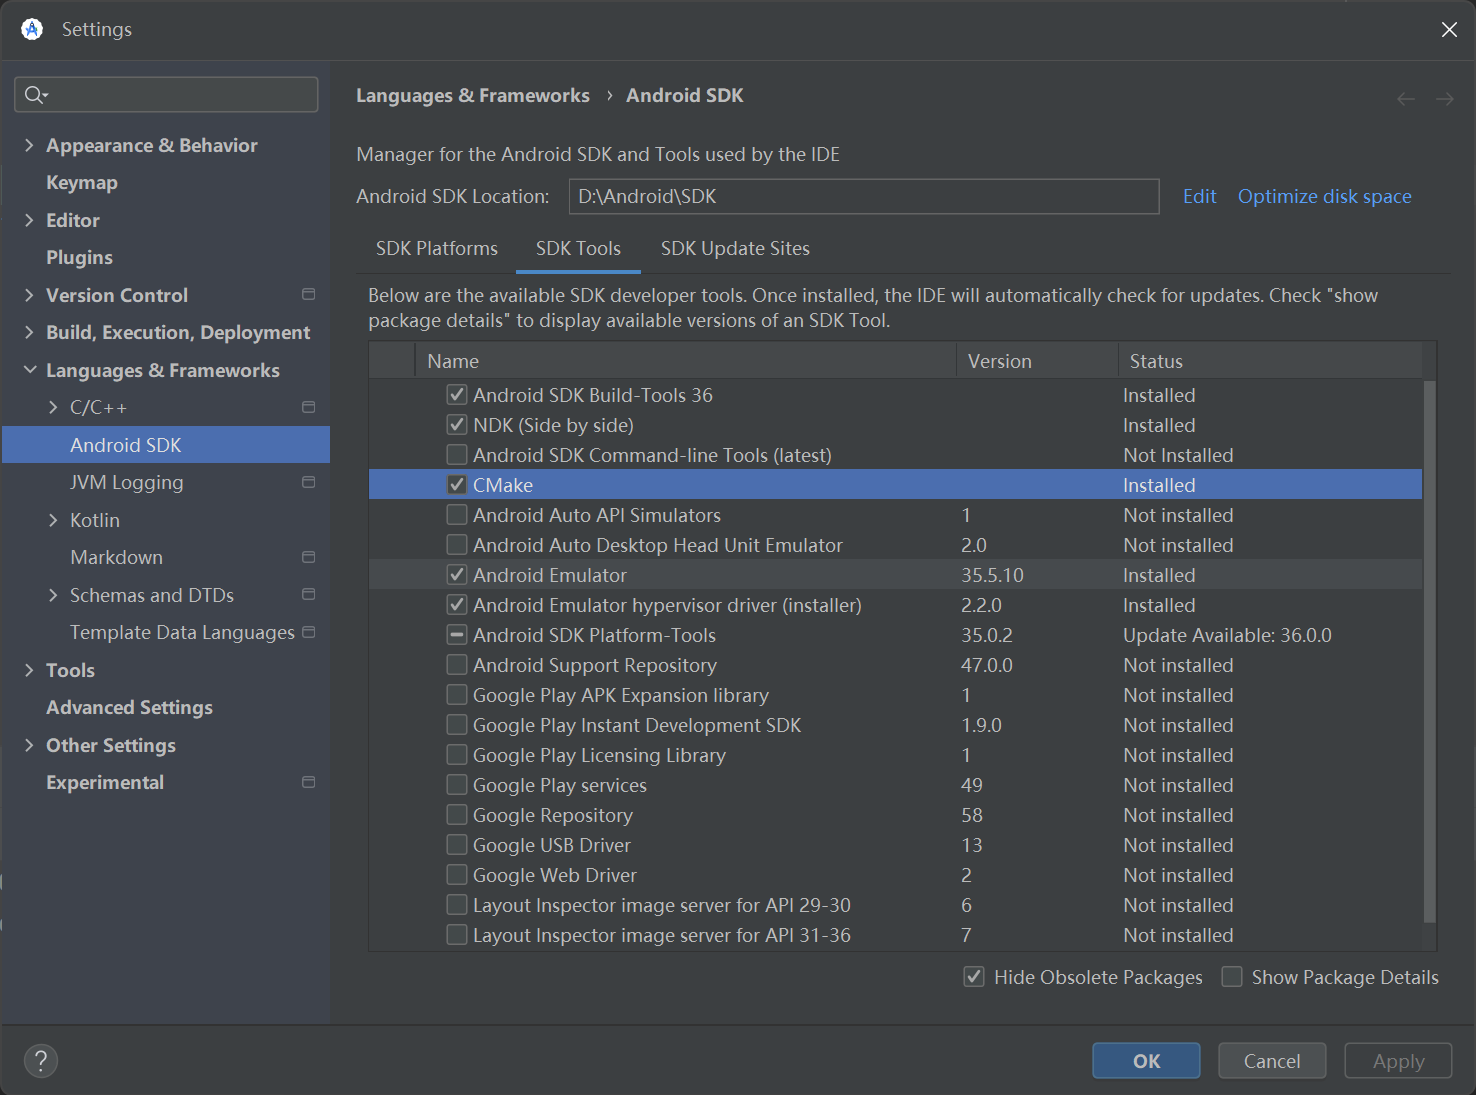This screenshot has width=1476, height=1095.
Task: Click the help question mark button
Action: tap(41, 1061)
